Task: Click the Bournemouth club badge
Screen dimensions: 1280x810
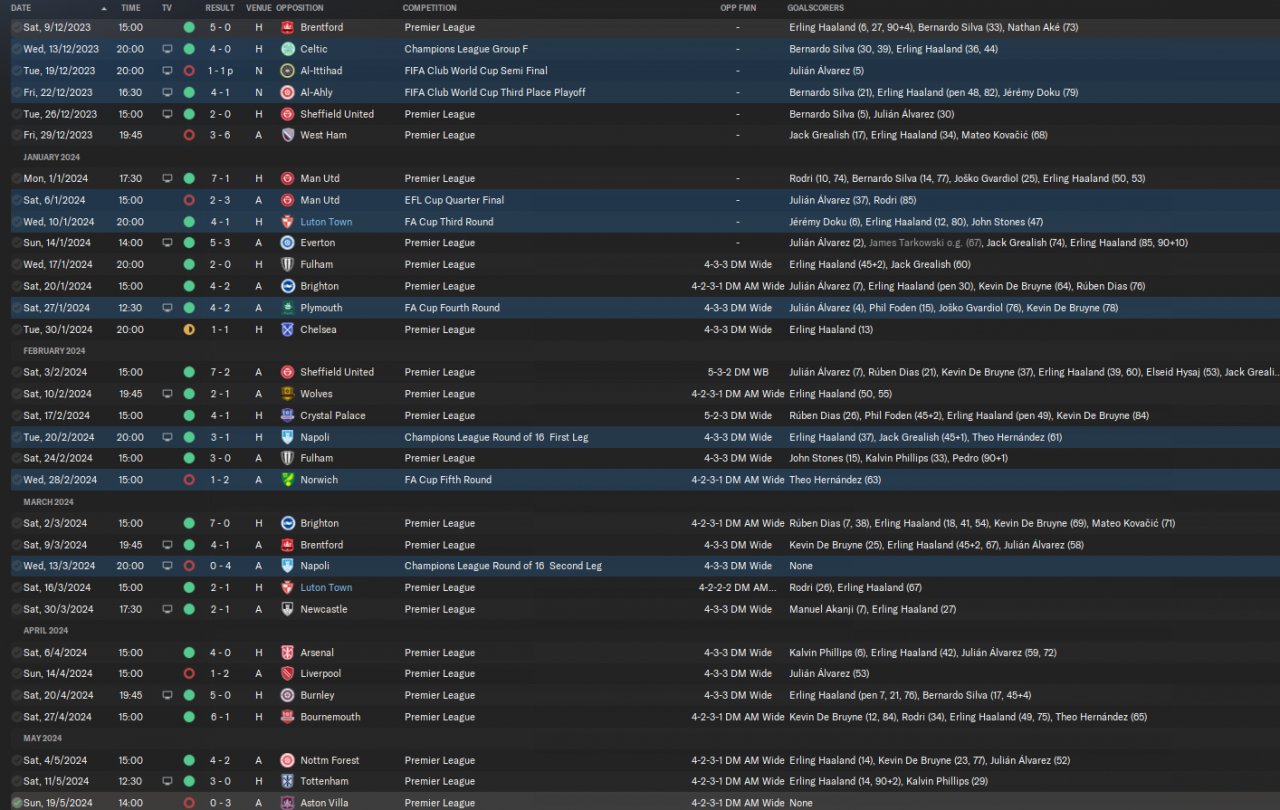Action: coord(287,717)
